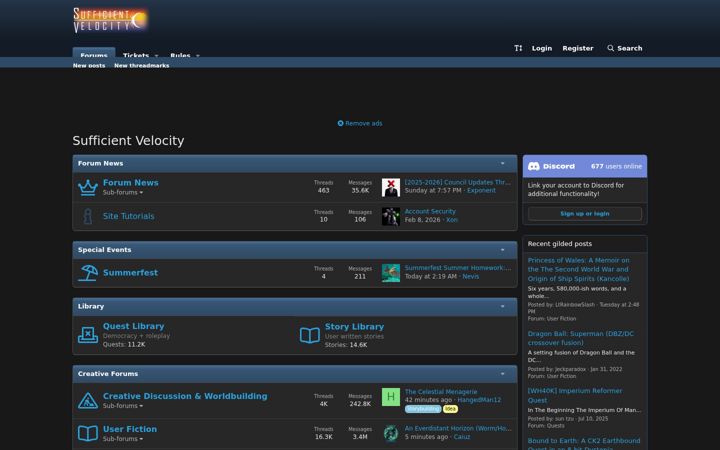Click the yellow Idea tag
This screenshot has width=720, height=450.
pos(450,409)
